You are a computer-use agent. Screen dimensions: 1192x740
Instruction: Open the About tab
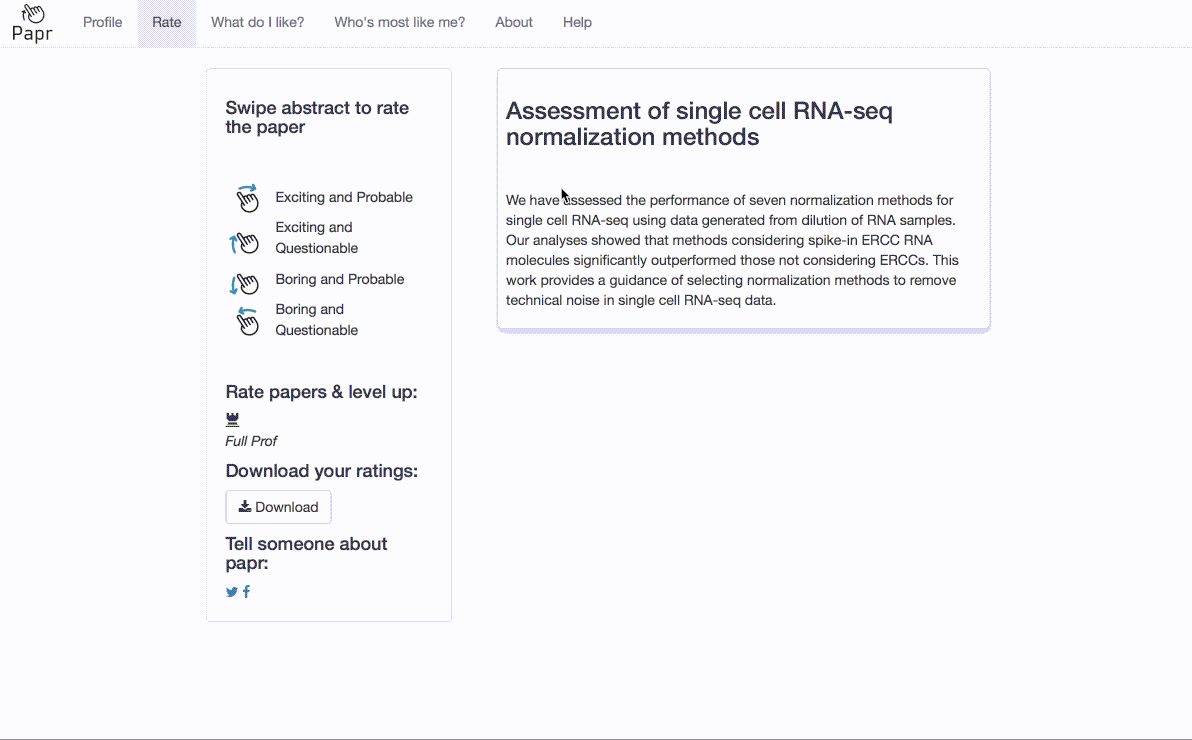click(514, 23)
